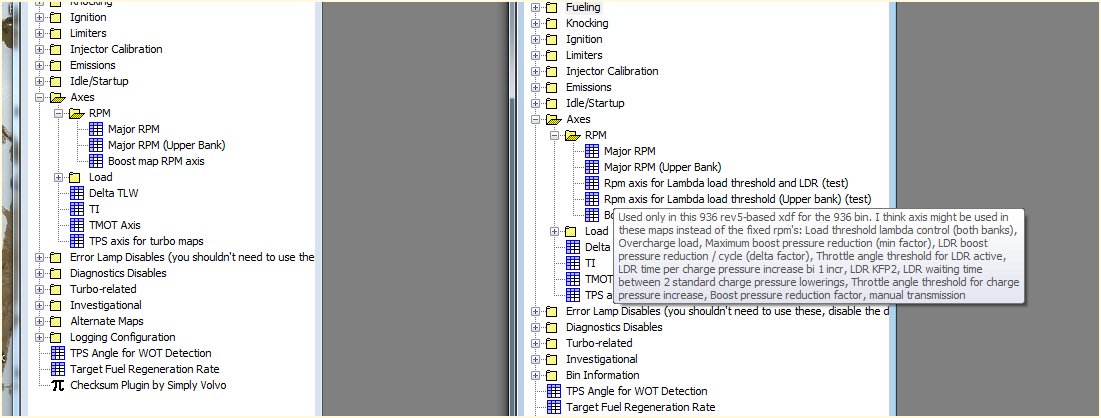Click TMOT Axis table icon in left panel

(x=77, y=225)
